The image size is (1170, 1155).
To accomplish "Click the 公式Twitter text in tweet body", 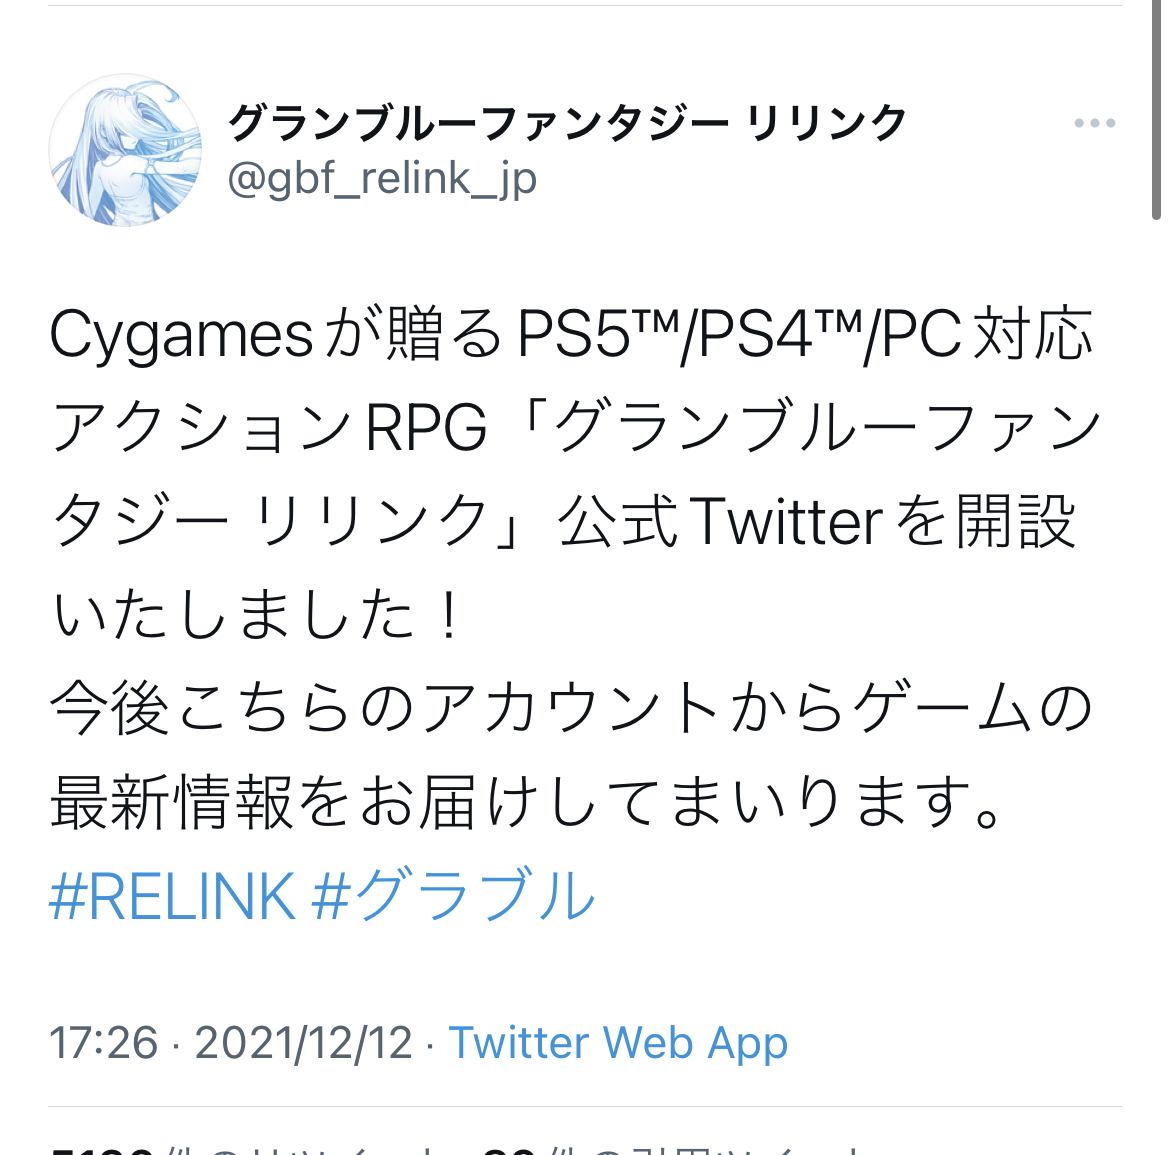I will click(722, 521).
